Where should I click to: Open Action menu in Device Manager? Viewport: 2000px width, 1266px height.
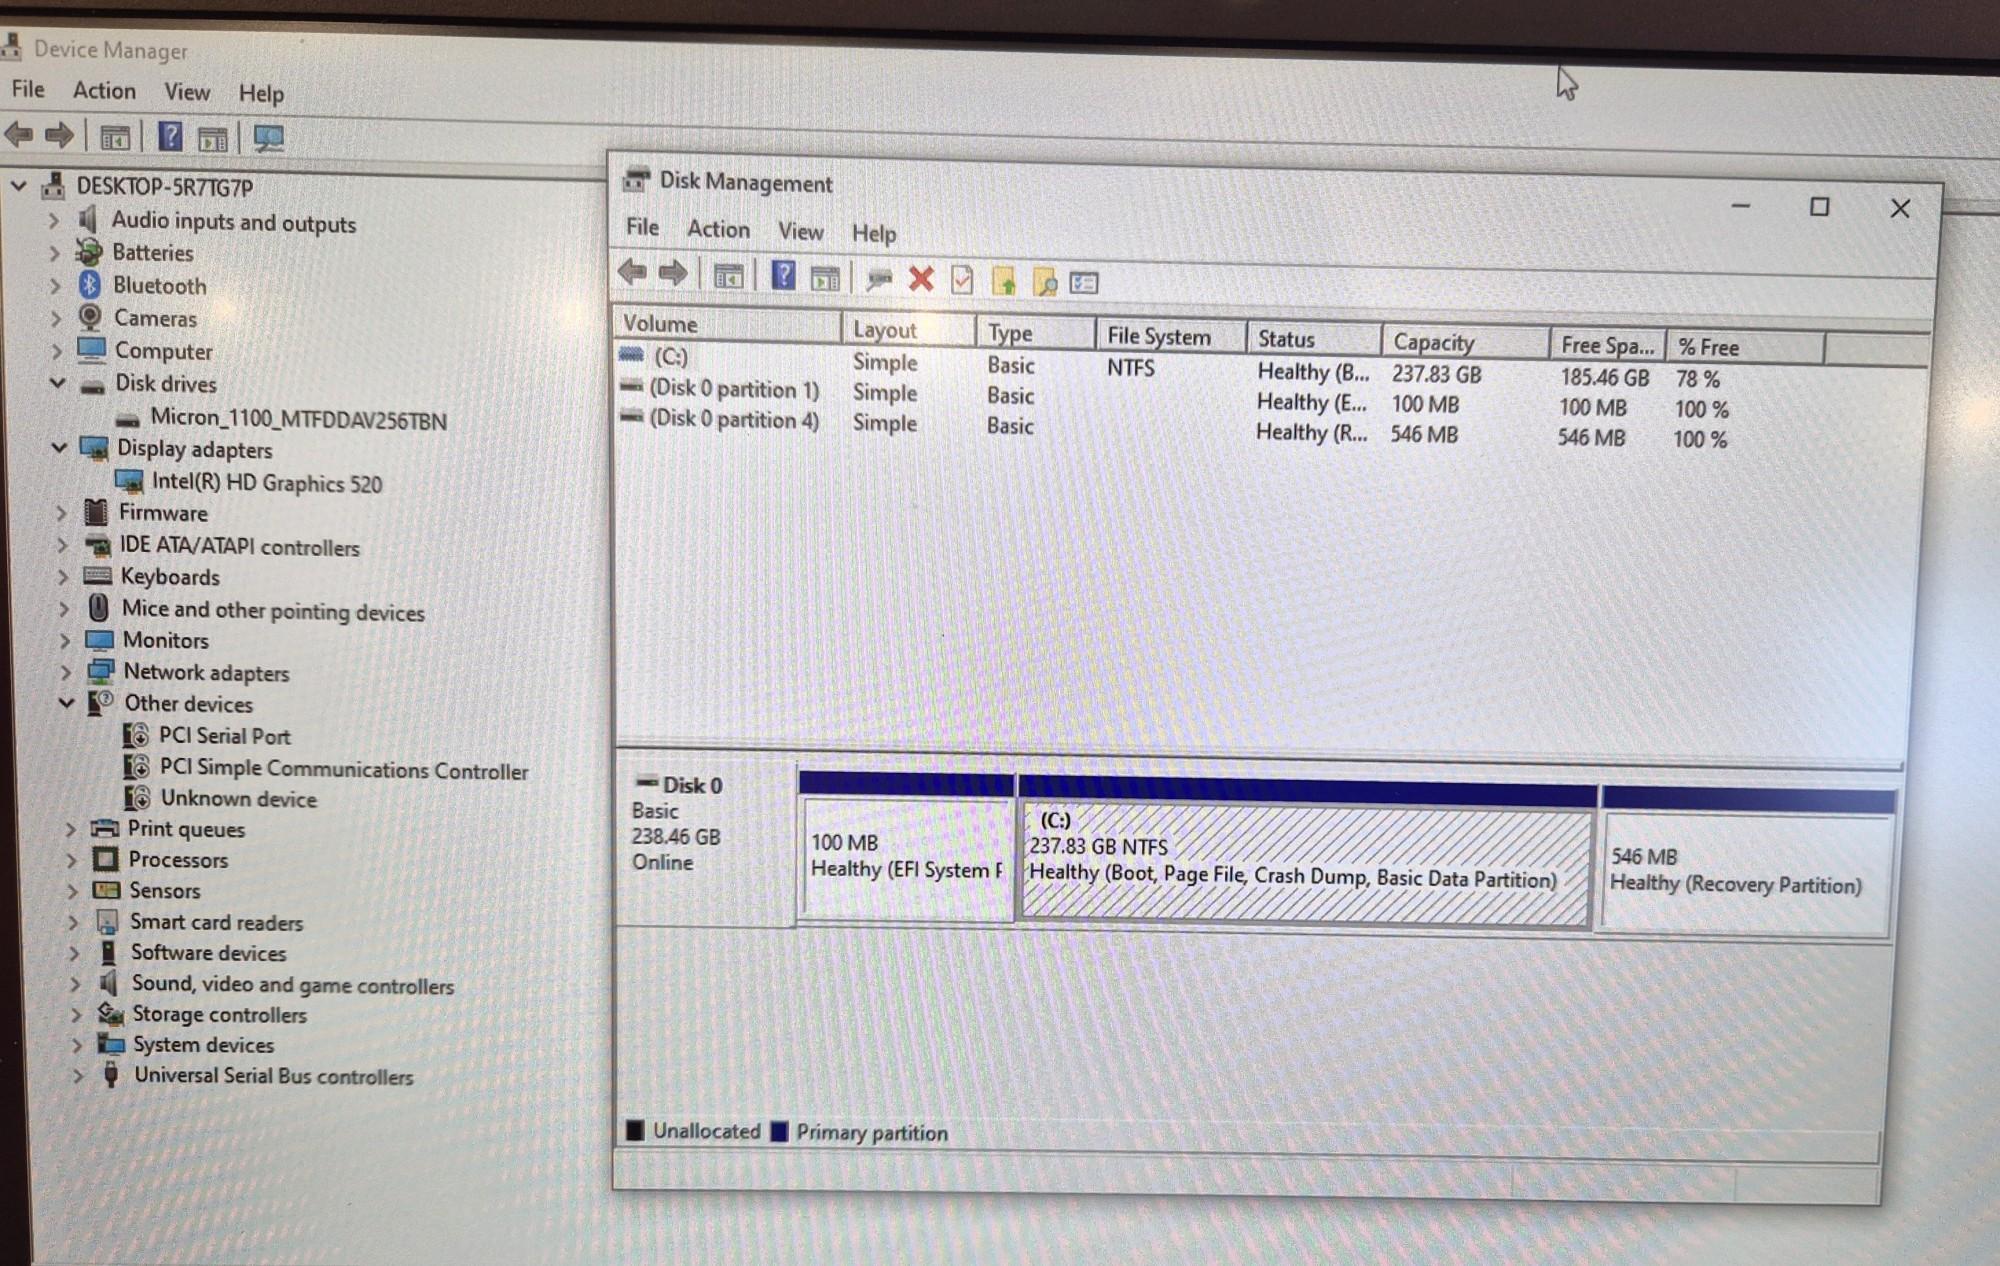click(x=104, y=90)
